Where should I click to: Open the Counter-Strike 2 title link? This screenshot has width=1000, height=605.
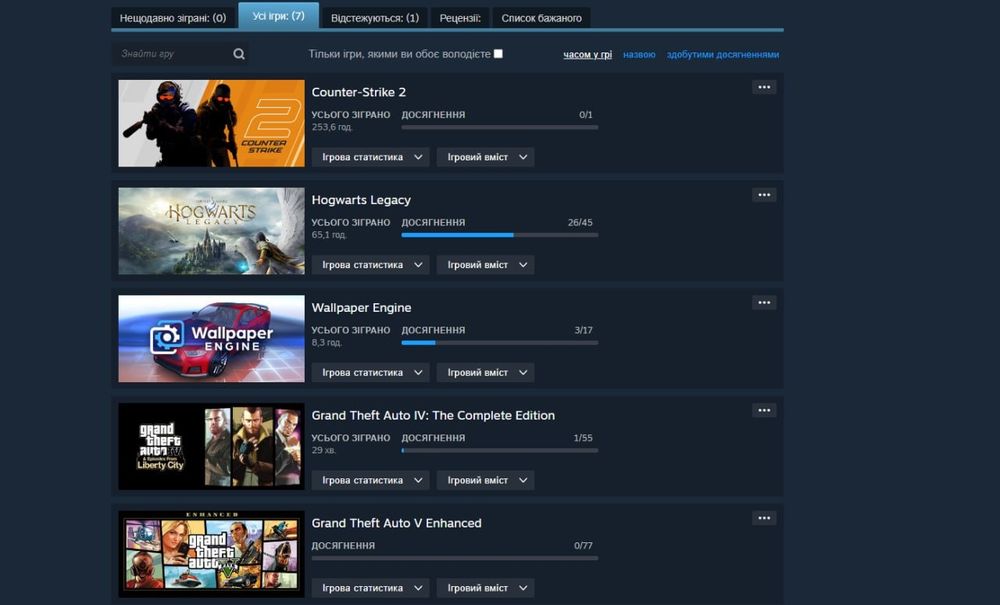(x=358, y=92)
